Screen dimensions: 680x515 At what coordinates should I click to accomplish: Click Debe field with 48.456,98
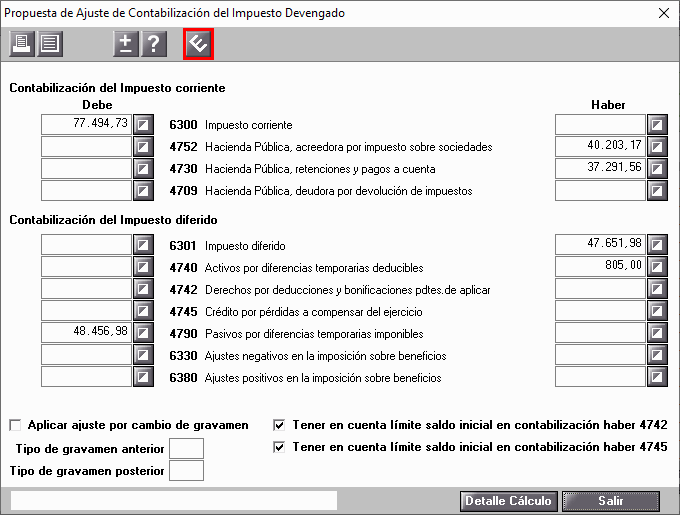86,333
